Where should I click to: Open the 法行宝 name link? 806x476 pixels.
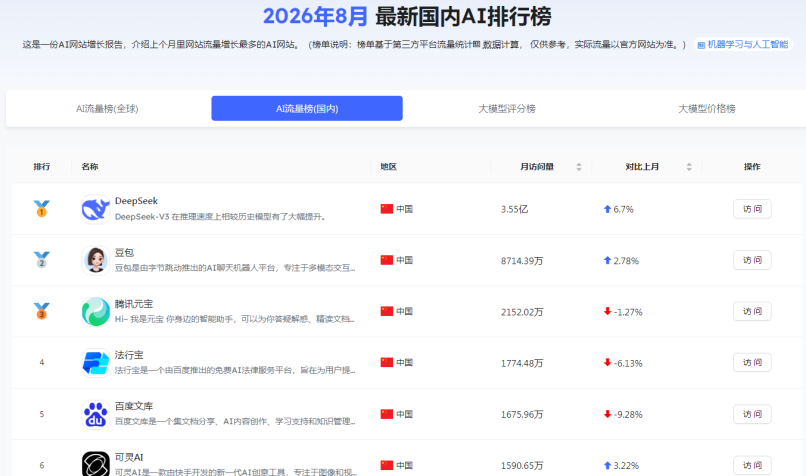pos(129,355)
